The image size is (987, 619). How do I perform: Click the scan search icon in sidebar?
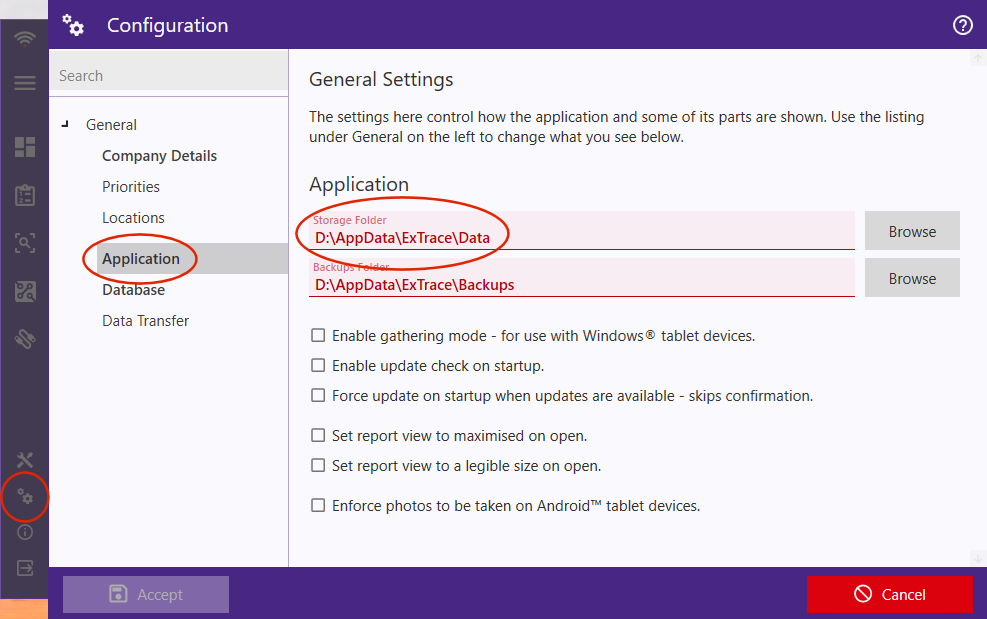click(25, 243)
